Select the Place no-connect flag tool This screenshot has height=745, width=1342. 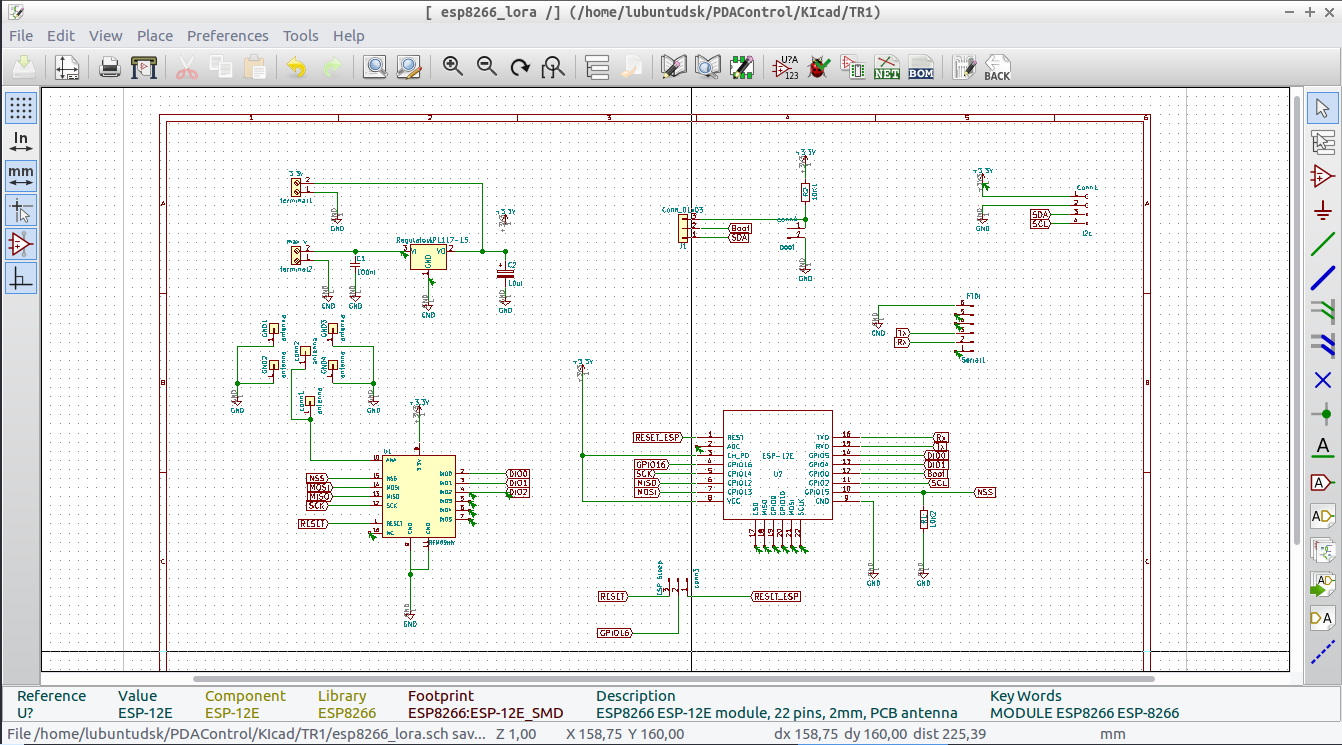pos(1323,380)
